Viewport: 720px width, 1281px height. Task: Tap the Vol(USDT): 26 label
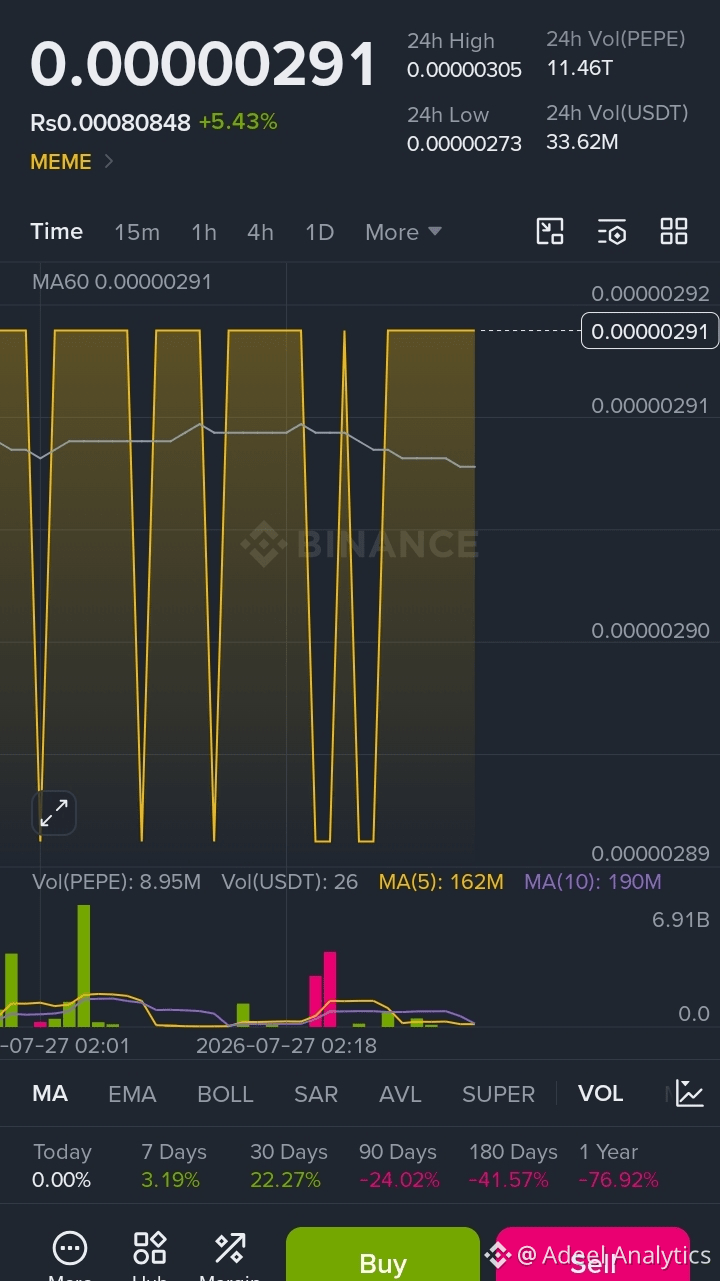290,882
